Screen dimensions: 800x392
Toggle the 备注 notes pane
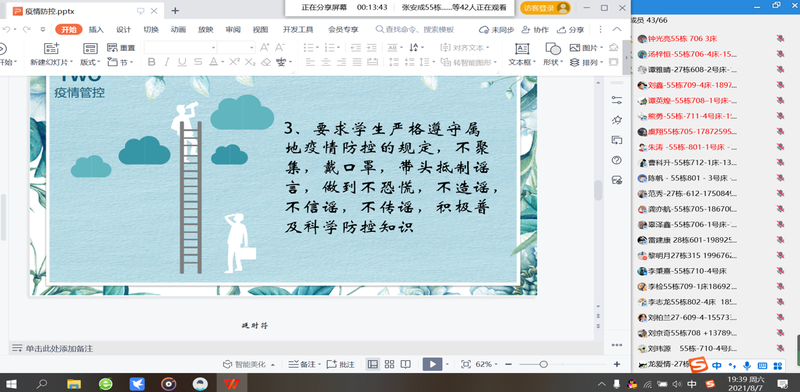coord(304,364)
